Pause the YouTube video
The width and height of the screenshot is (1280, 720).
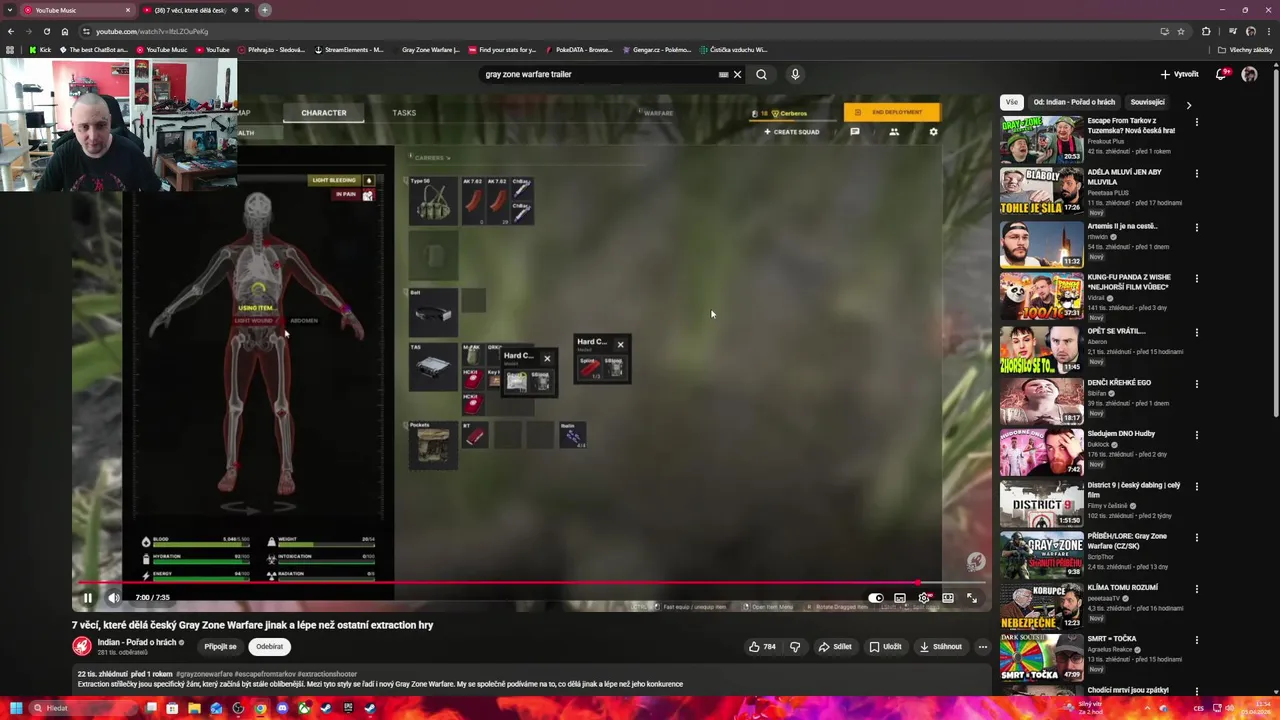(87, 598)
